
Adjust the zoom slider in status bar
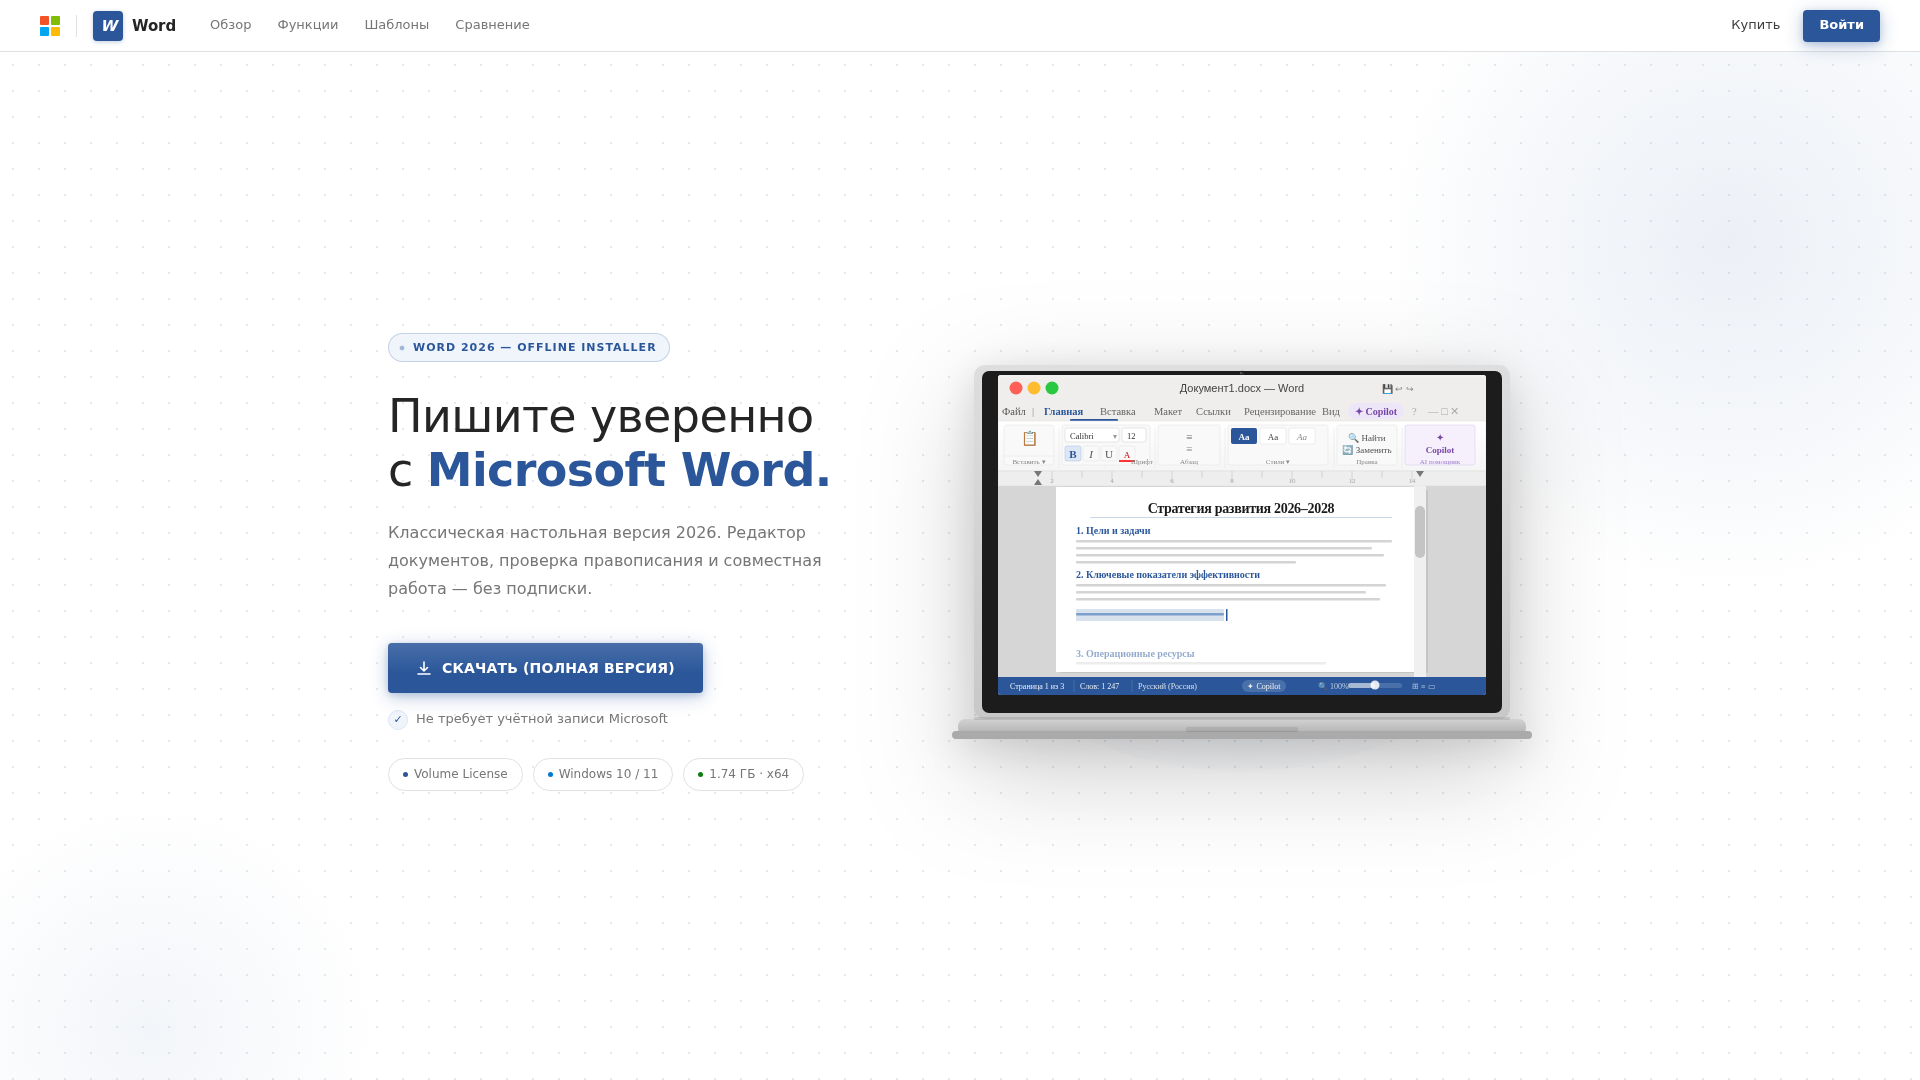[1375, 686]
